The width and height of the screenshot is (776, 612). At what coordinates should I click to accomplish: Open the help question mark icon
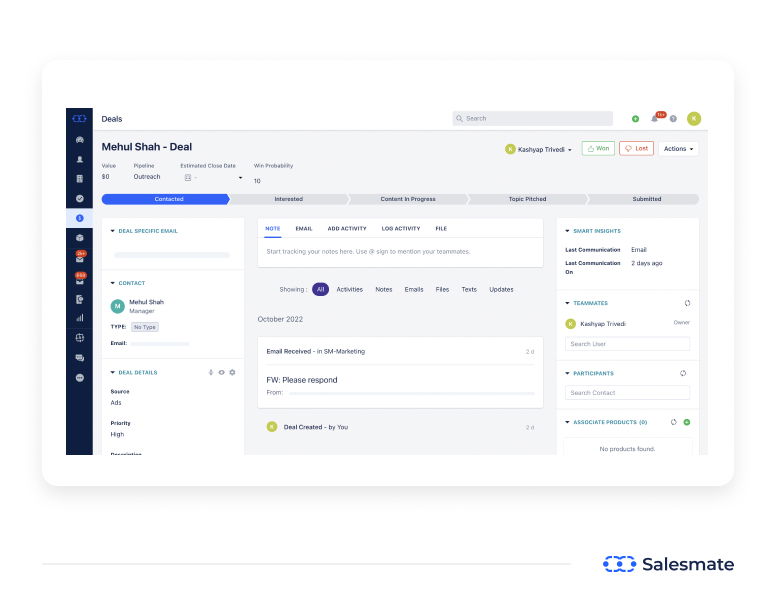[673, 119]
